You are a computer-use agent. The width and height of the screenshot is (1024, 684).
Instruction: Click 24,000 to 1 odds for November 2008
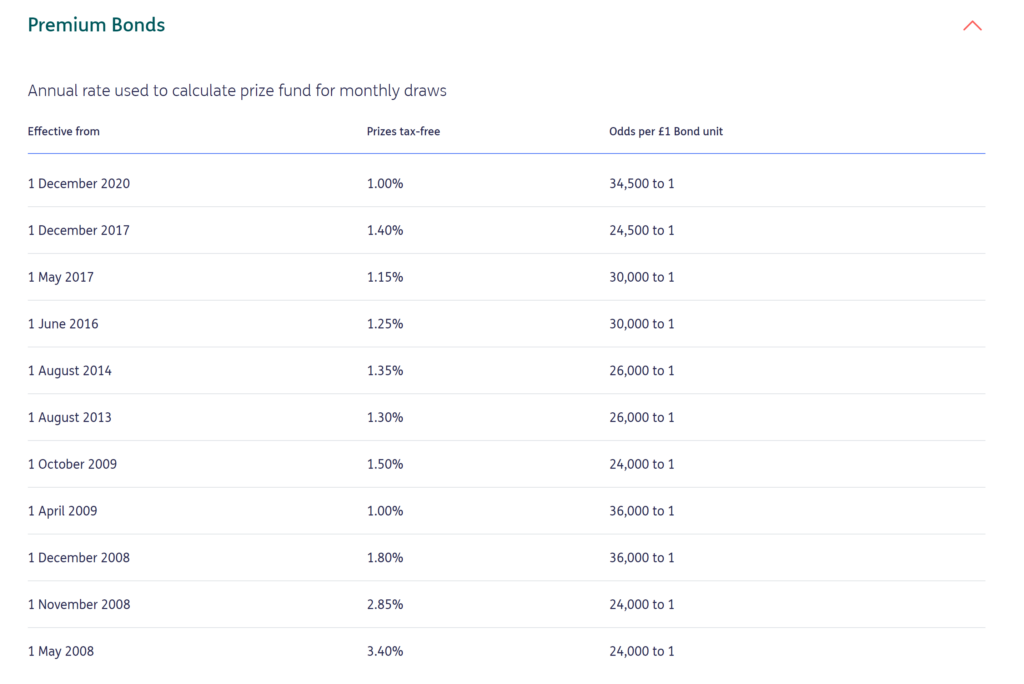point(641,605)
